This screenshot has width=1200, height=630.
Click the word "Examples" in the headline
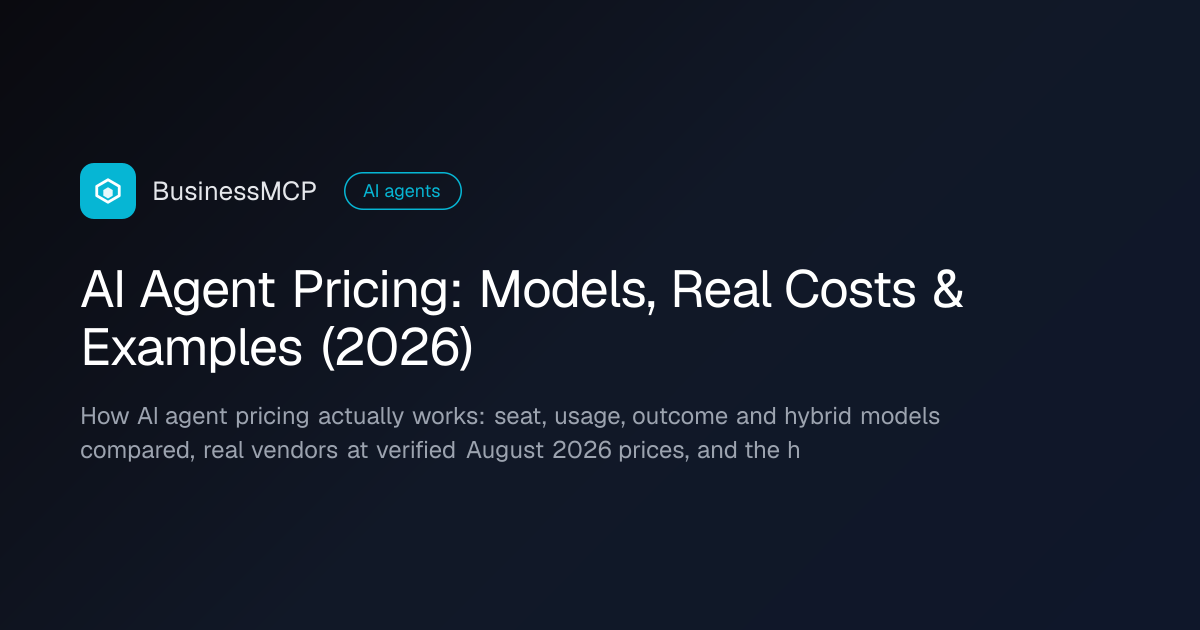pos(192,348)
